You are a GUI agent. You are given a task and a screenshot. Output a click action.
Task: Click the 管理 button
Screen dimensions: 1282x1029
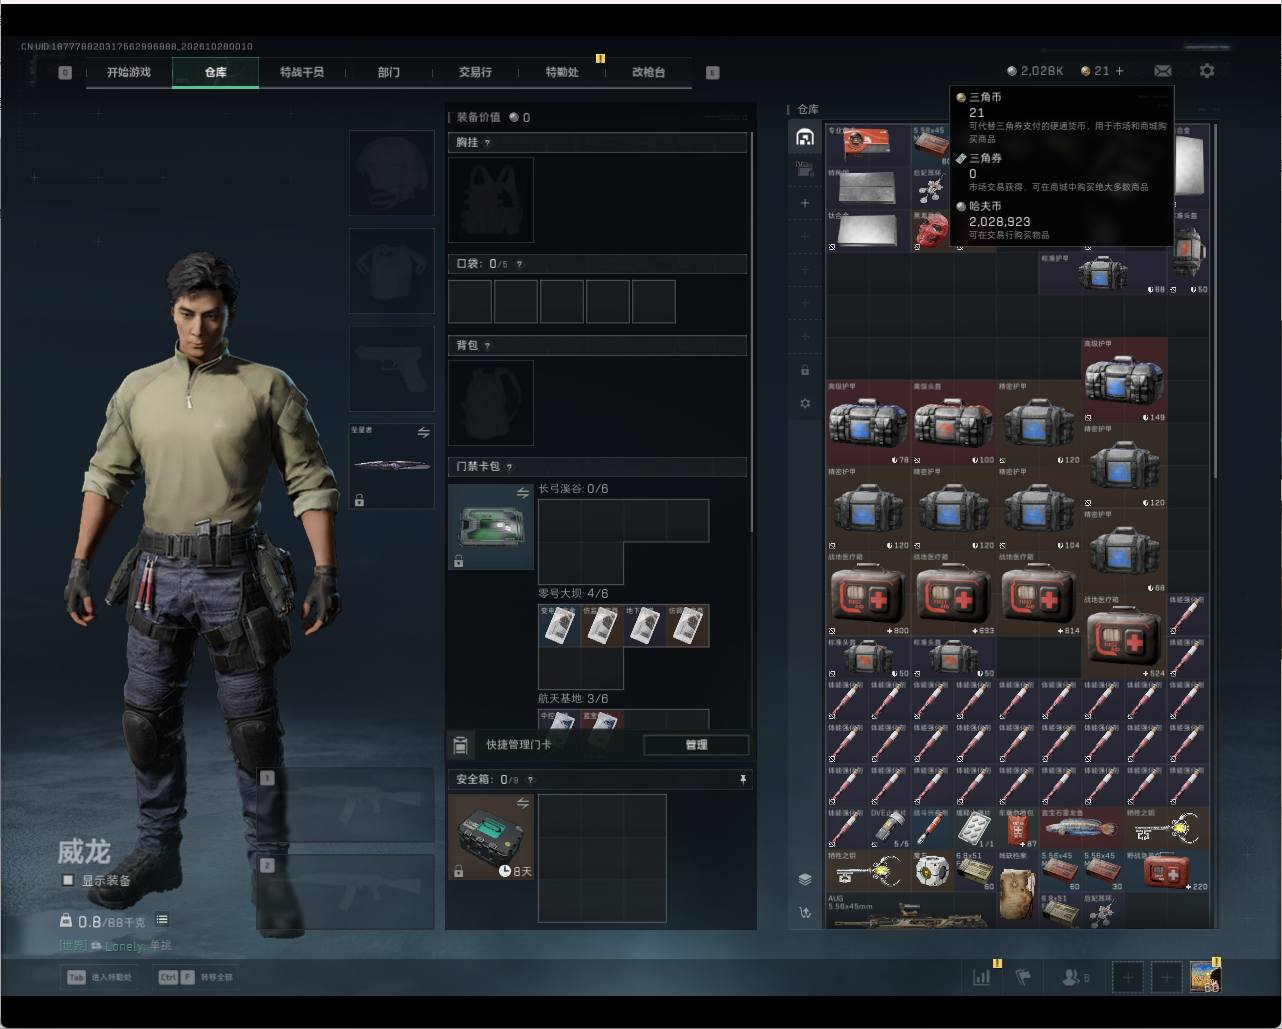click(696, 745)
